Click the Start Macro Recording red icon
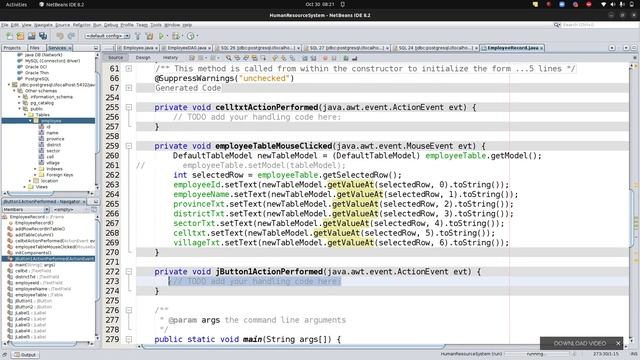 click(x=325, y=58)
